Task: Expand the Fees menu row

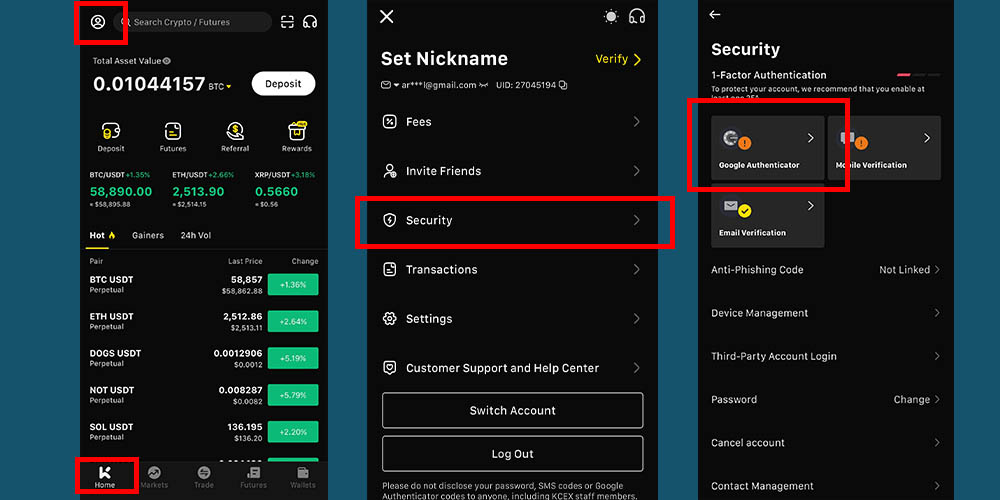Action: 512,122
